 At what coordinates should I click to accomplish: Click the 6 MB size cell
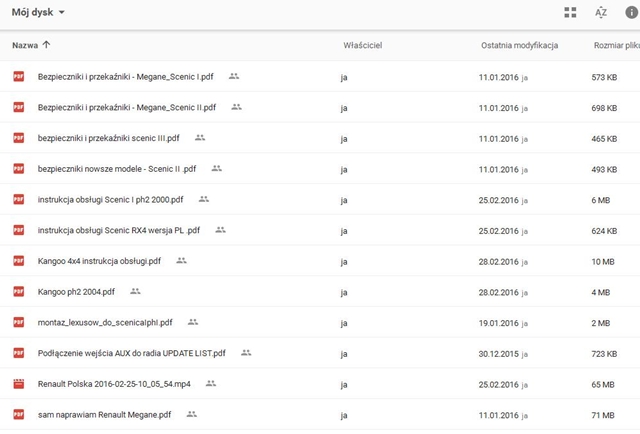coord(600,200)
